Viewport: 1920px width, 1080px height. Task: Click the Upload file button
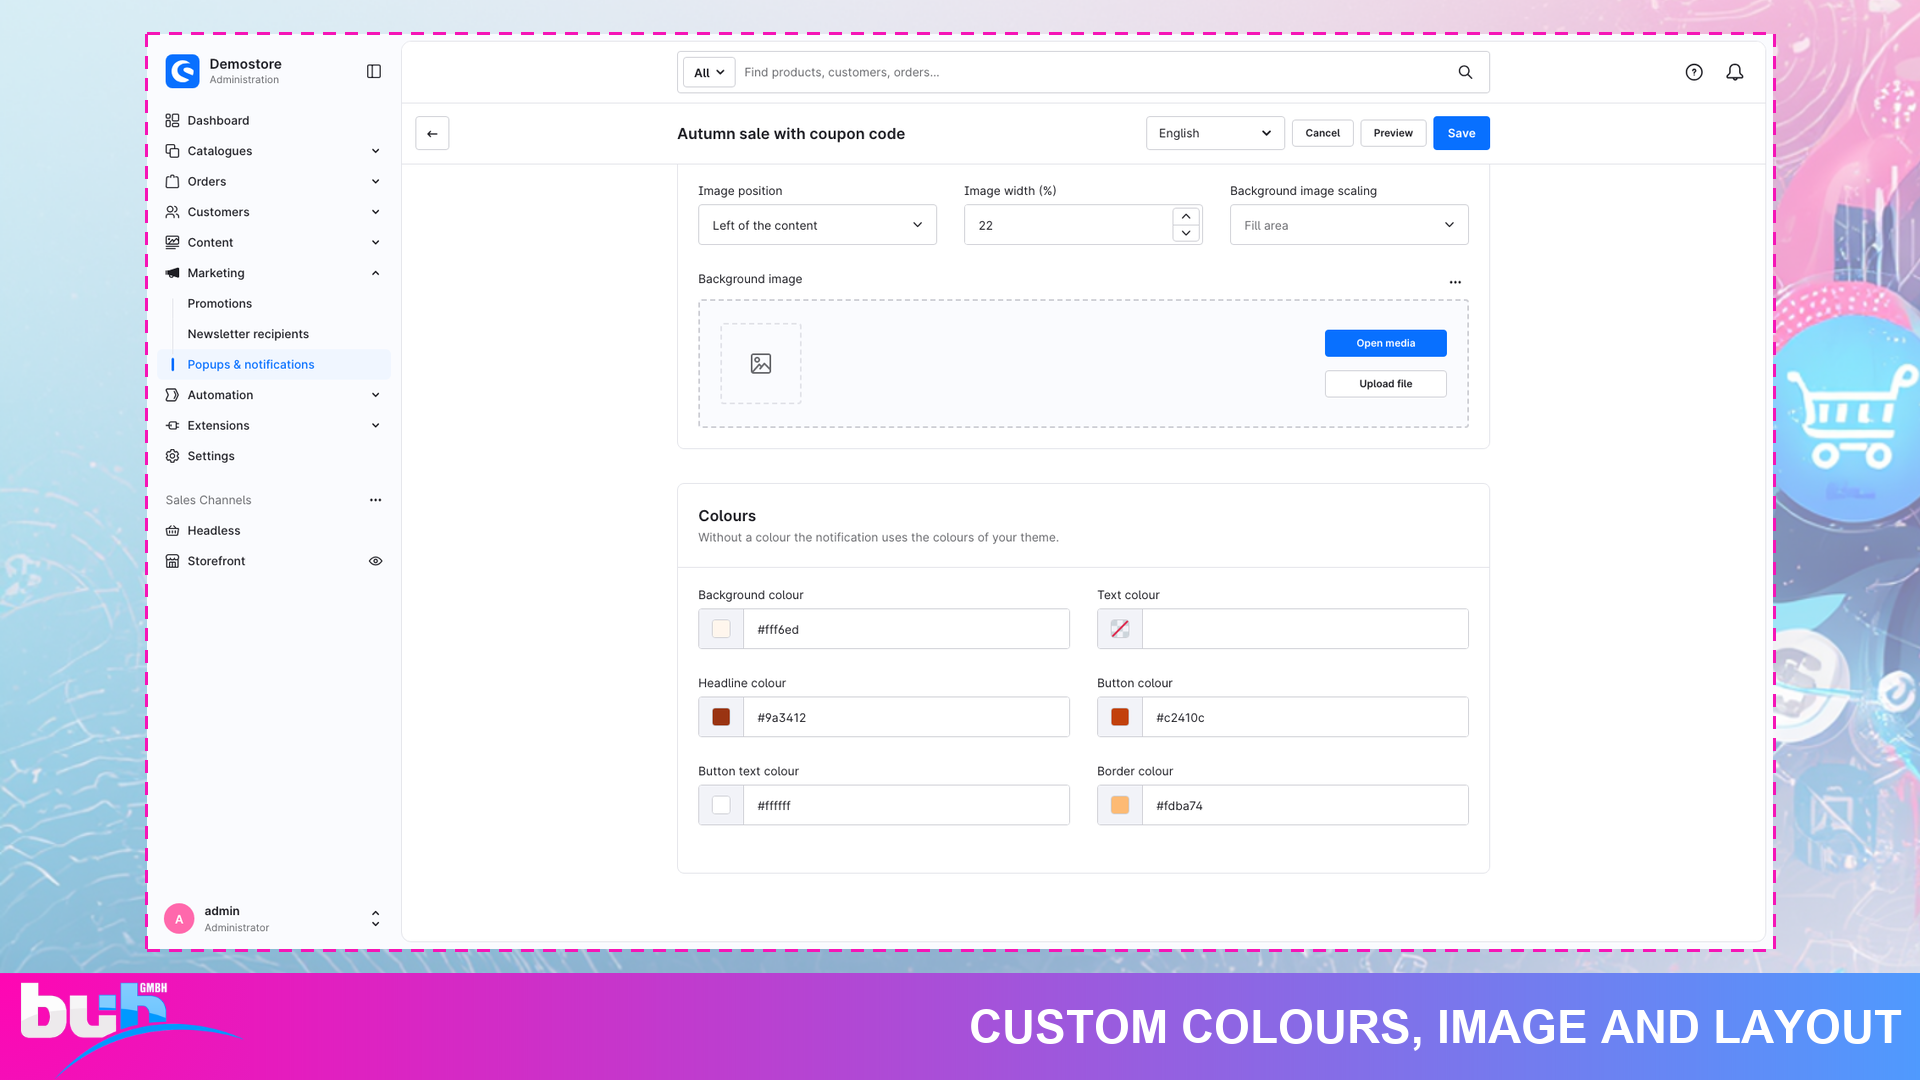pyautogui.click(x=1386, y=384)
